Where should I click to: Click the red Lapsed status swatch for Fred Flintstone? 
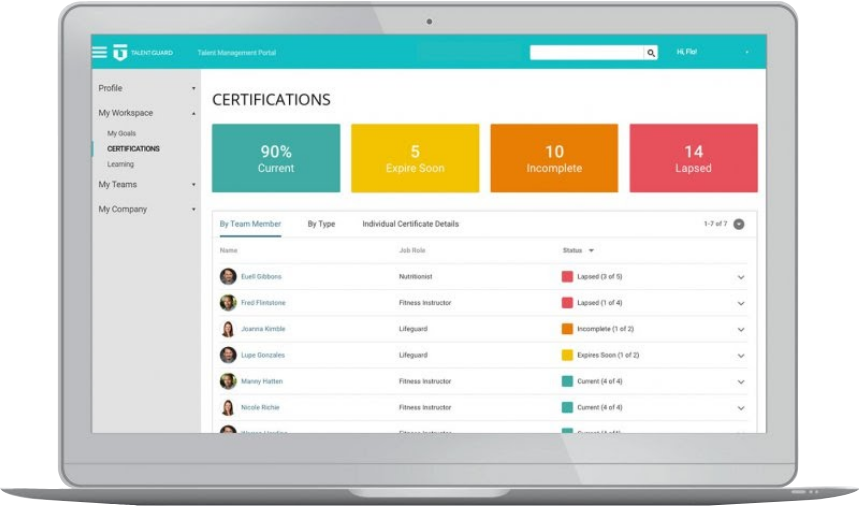tap(567, 303)
